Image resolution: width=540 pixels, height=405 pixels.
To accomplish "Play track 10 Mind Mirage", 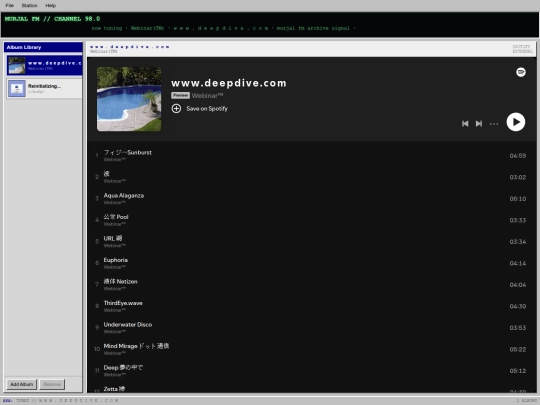I will [x=312, y=349].
